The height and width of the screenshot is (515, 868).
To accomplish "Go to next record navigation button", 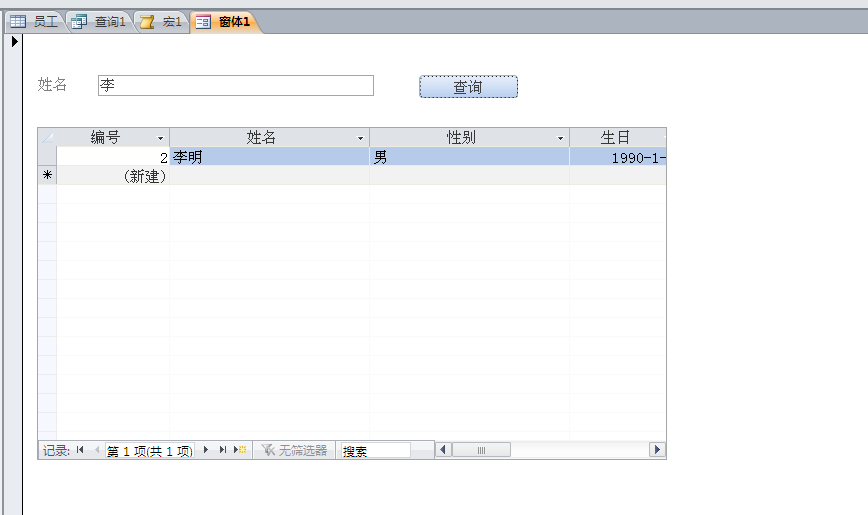I will tap(206, 450).
